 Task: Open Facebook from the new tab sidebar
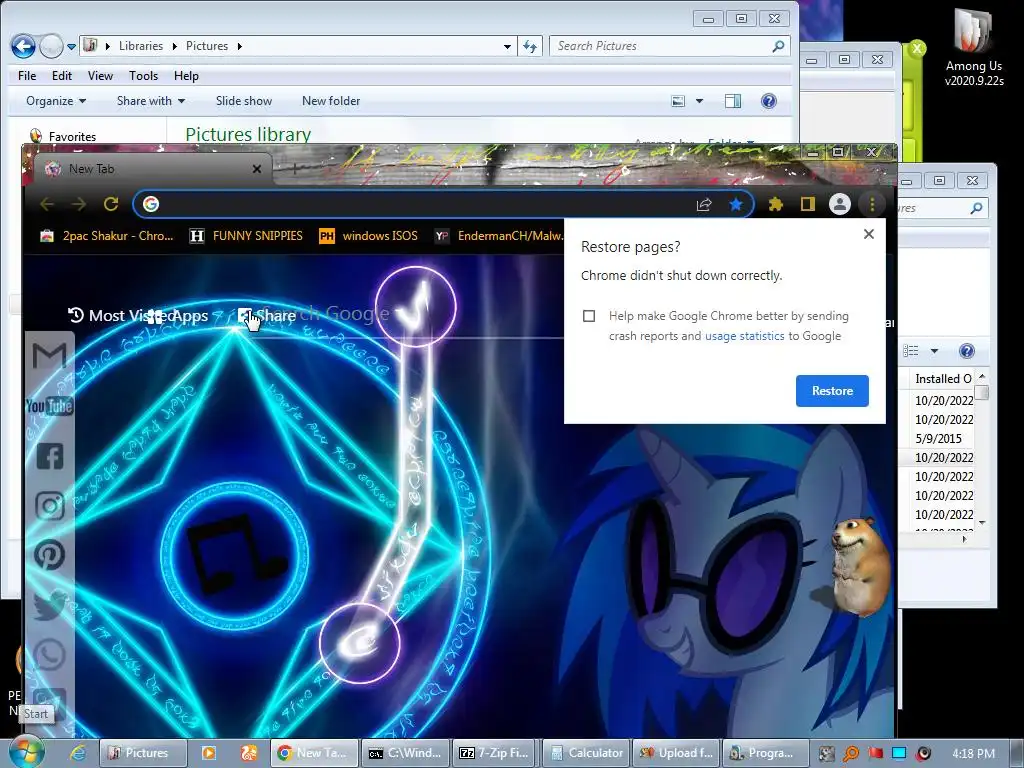coord(50,456)
